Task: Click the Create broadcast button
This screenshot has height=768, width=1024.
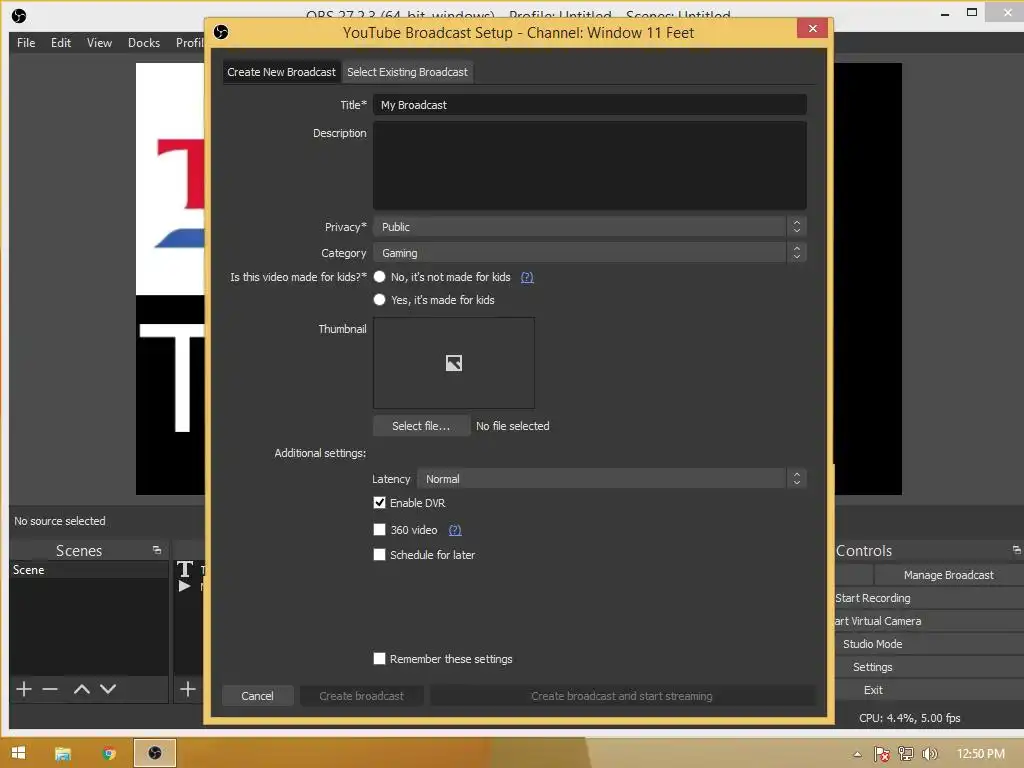Action: tap(361, 696)
